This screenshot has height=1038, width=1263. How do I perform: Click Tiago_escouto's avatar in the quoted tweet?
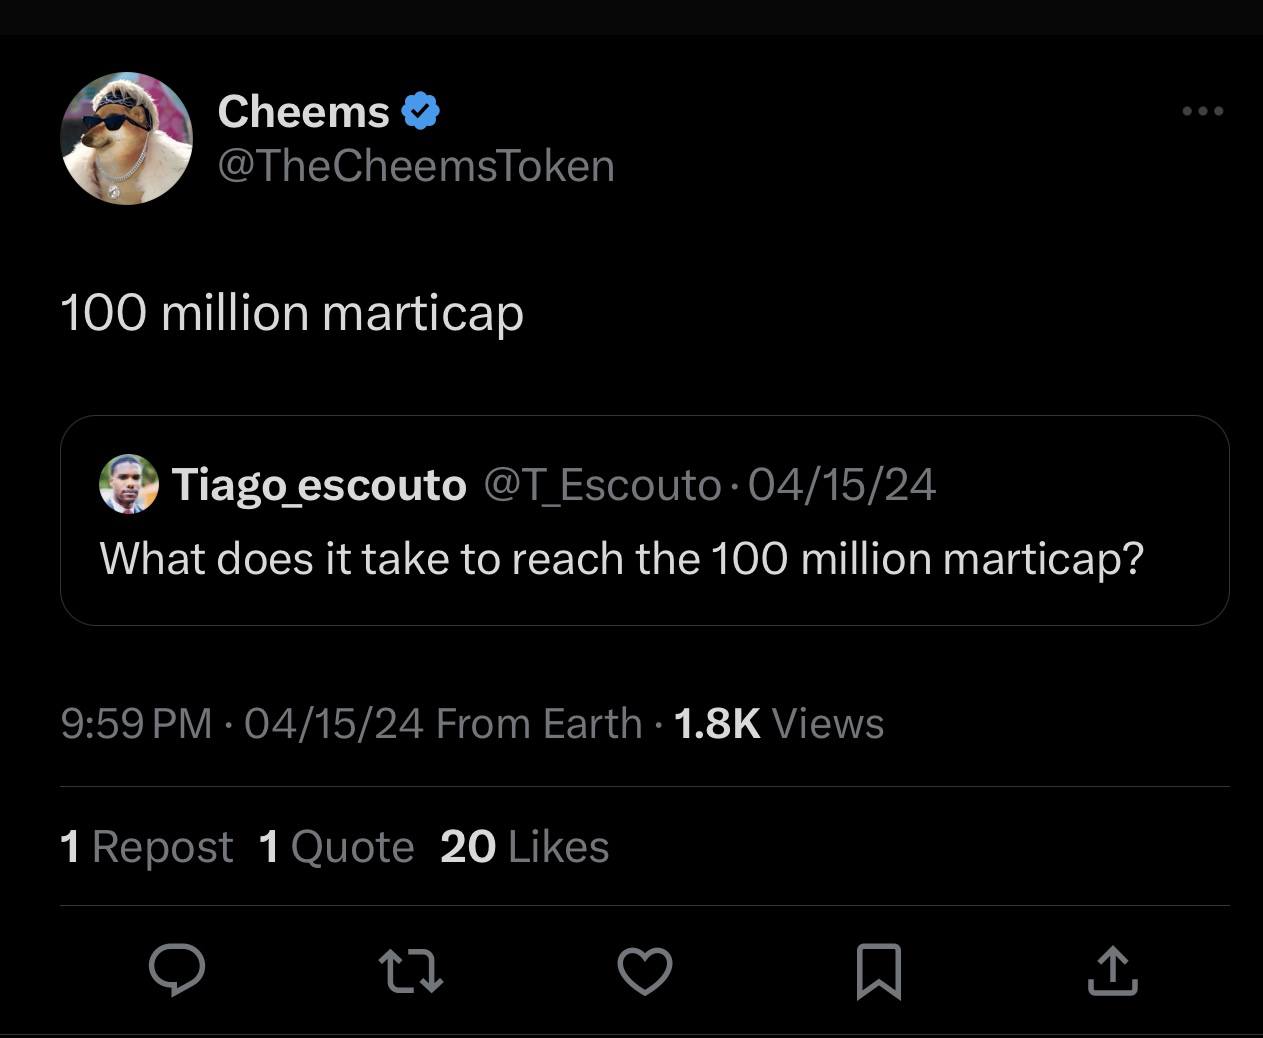point(129,485)
